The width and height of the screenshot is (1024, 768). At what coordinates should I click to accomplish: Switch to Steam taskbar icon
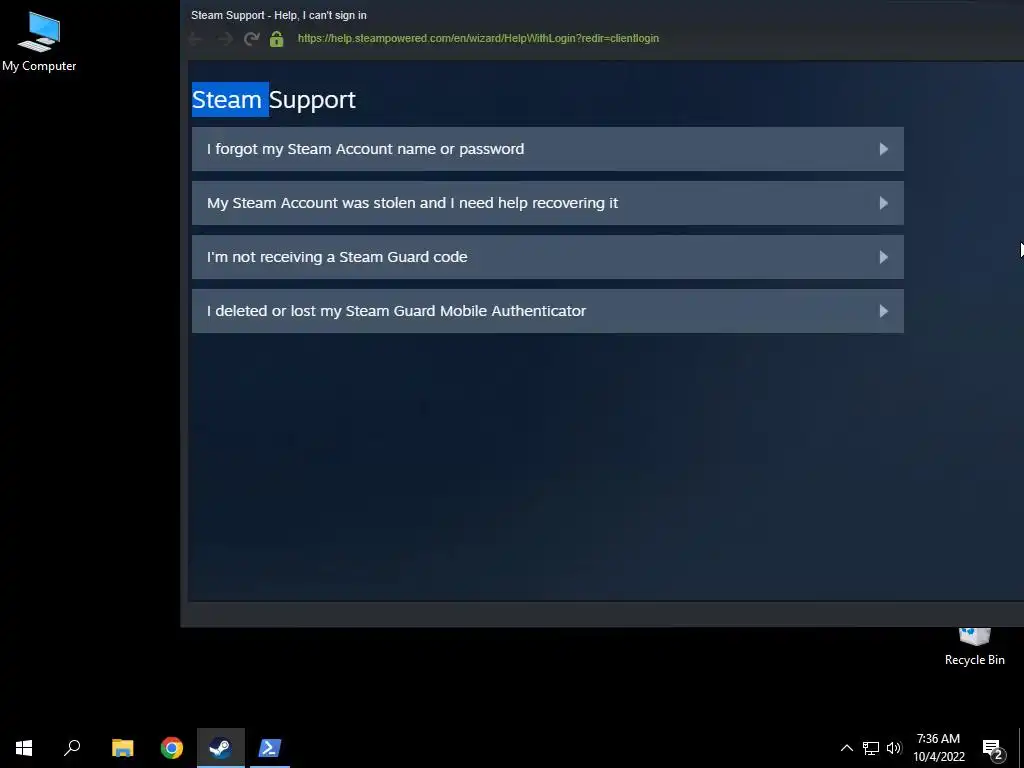221,748
